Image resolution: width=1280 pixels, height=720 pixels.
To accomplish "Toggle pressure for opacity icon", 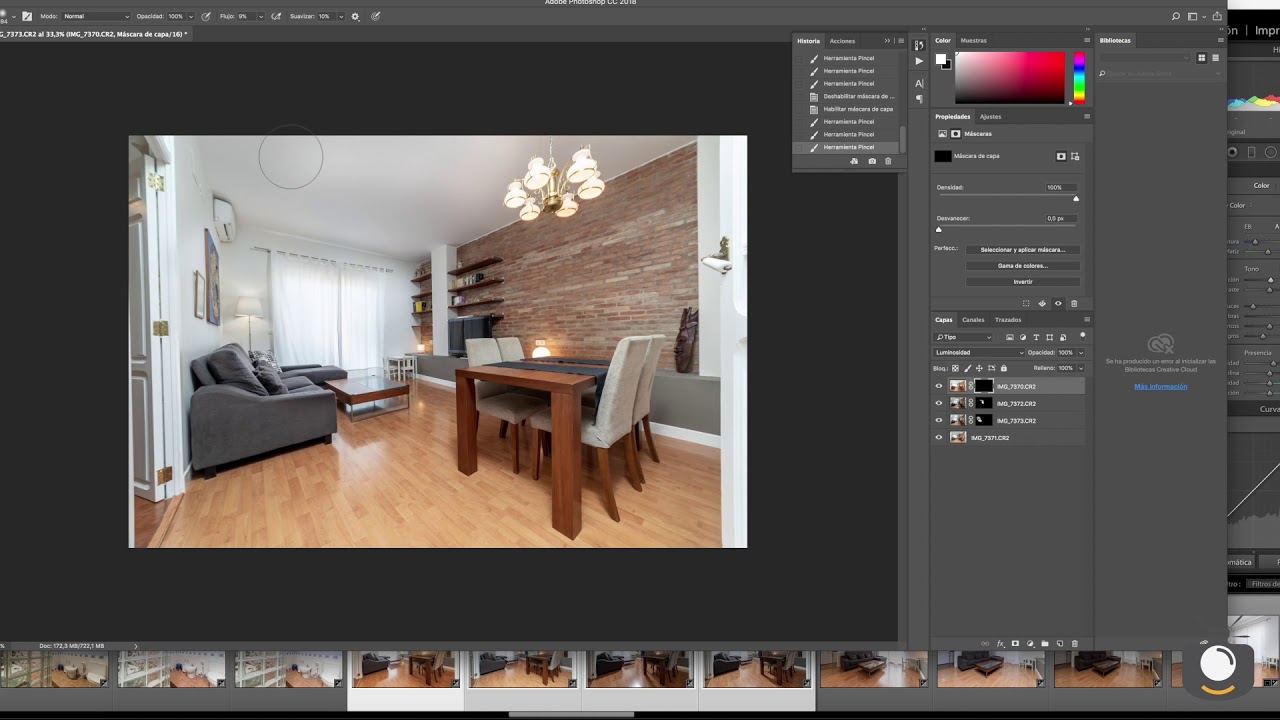I will click(x=206, y=16).
